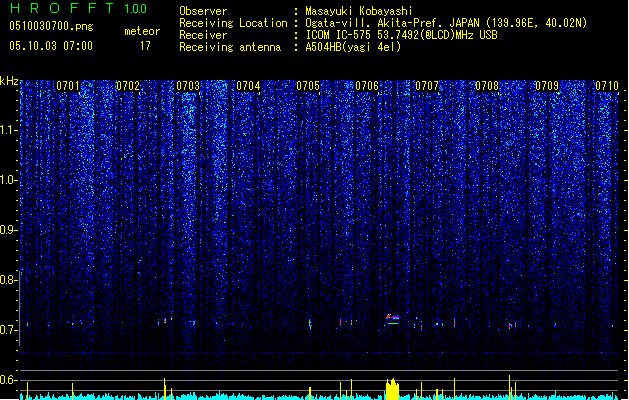
Task: Click the 0709 time marker
Action: 547,86
